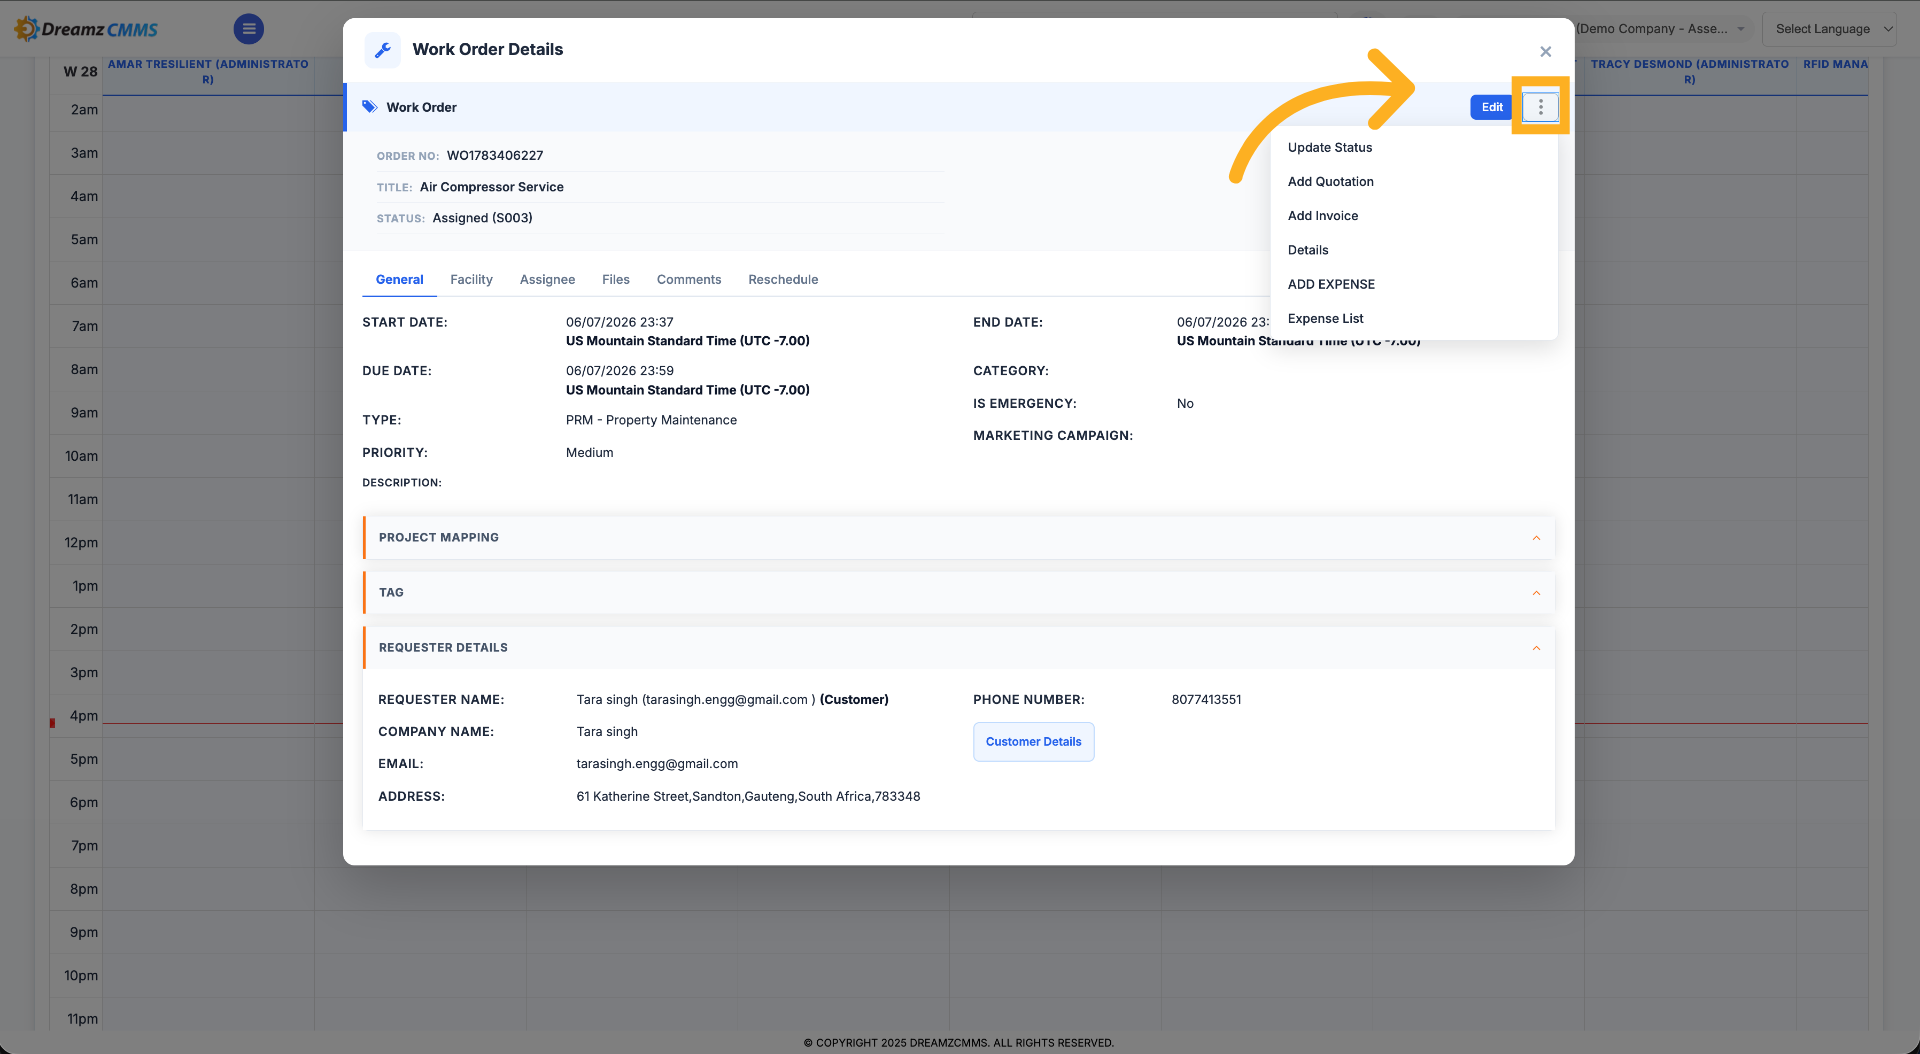Image resolution: width=1920 pixels, height=1054 pixels.
Task: Click the title Air Compressor Service
Action: point(491,187)
